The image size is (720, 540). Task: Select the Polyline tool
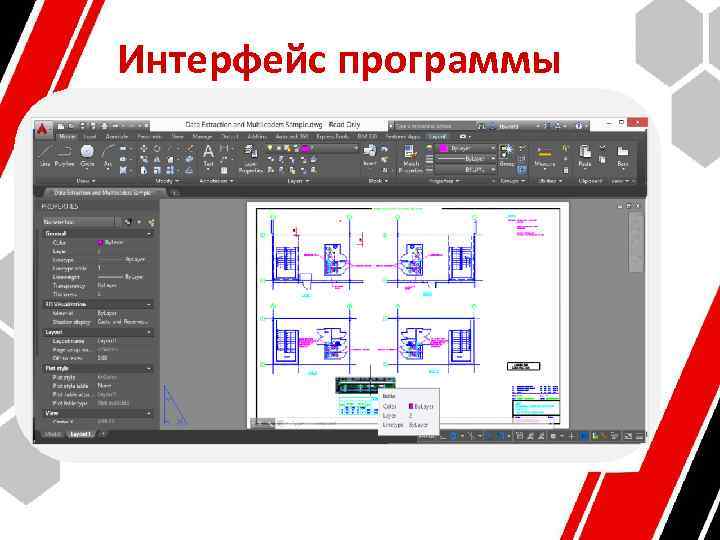tap(64, 156)
